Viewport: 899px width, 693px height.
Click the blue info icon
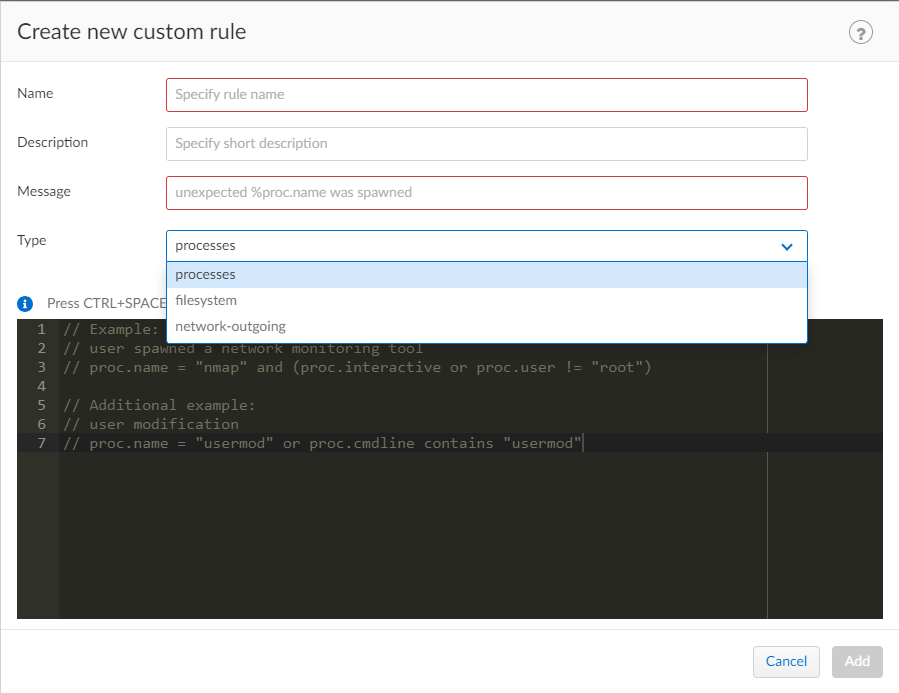25,304
